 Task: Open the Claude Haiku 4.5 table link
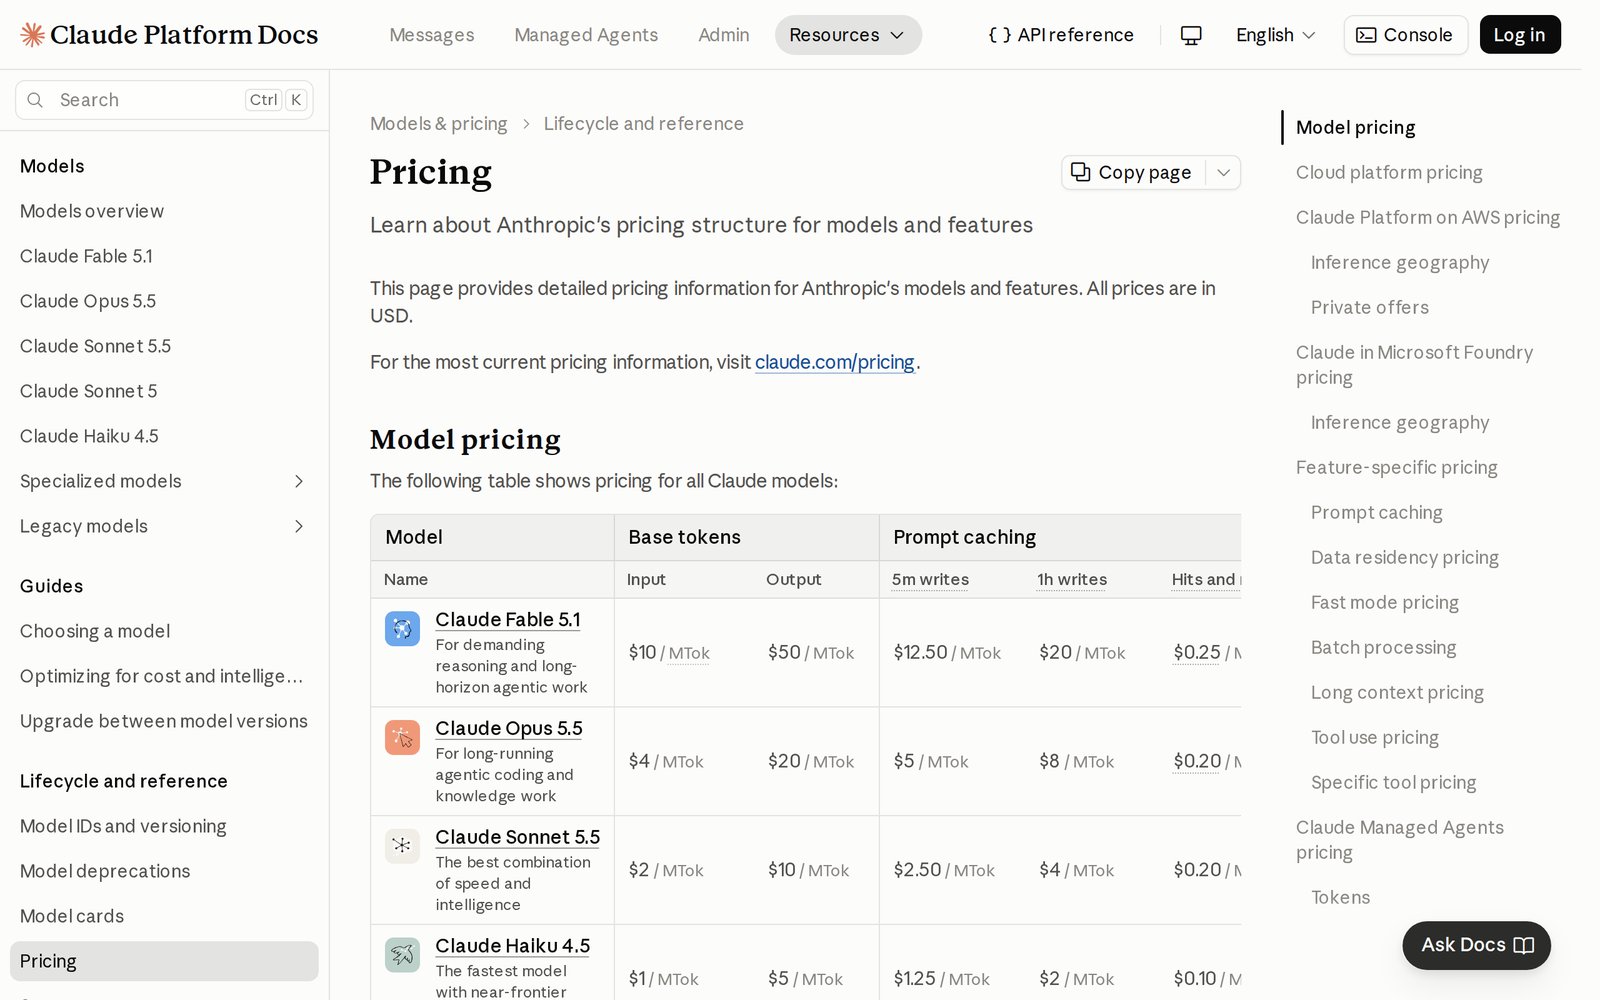point(513,946)
